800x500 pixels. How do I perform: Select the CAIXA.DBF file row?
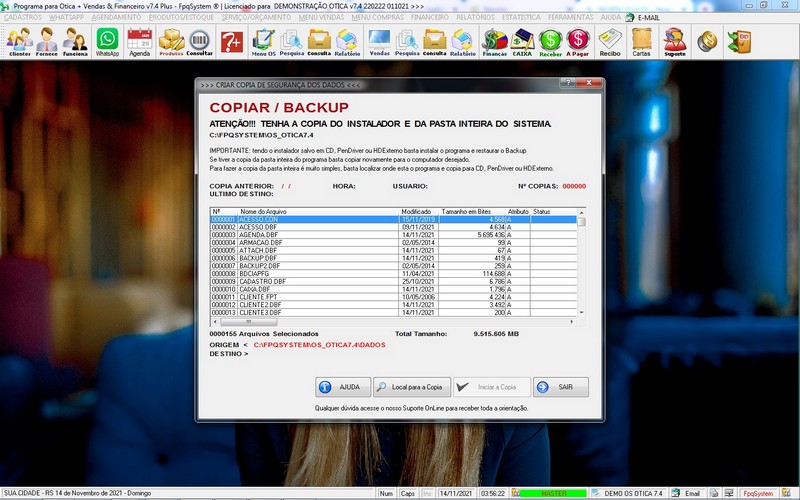(393, 289)
